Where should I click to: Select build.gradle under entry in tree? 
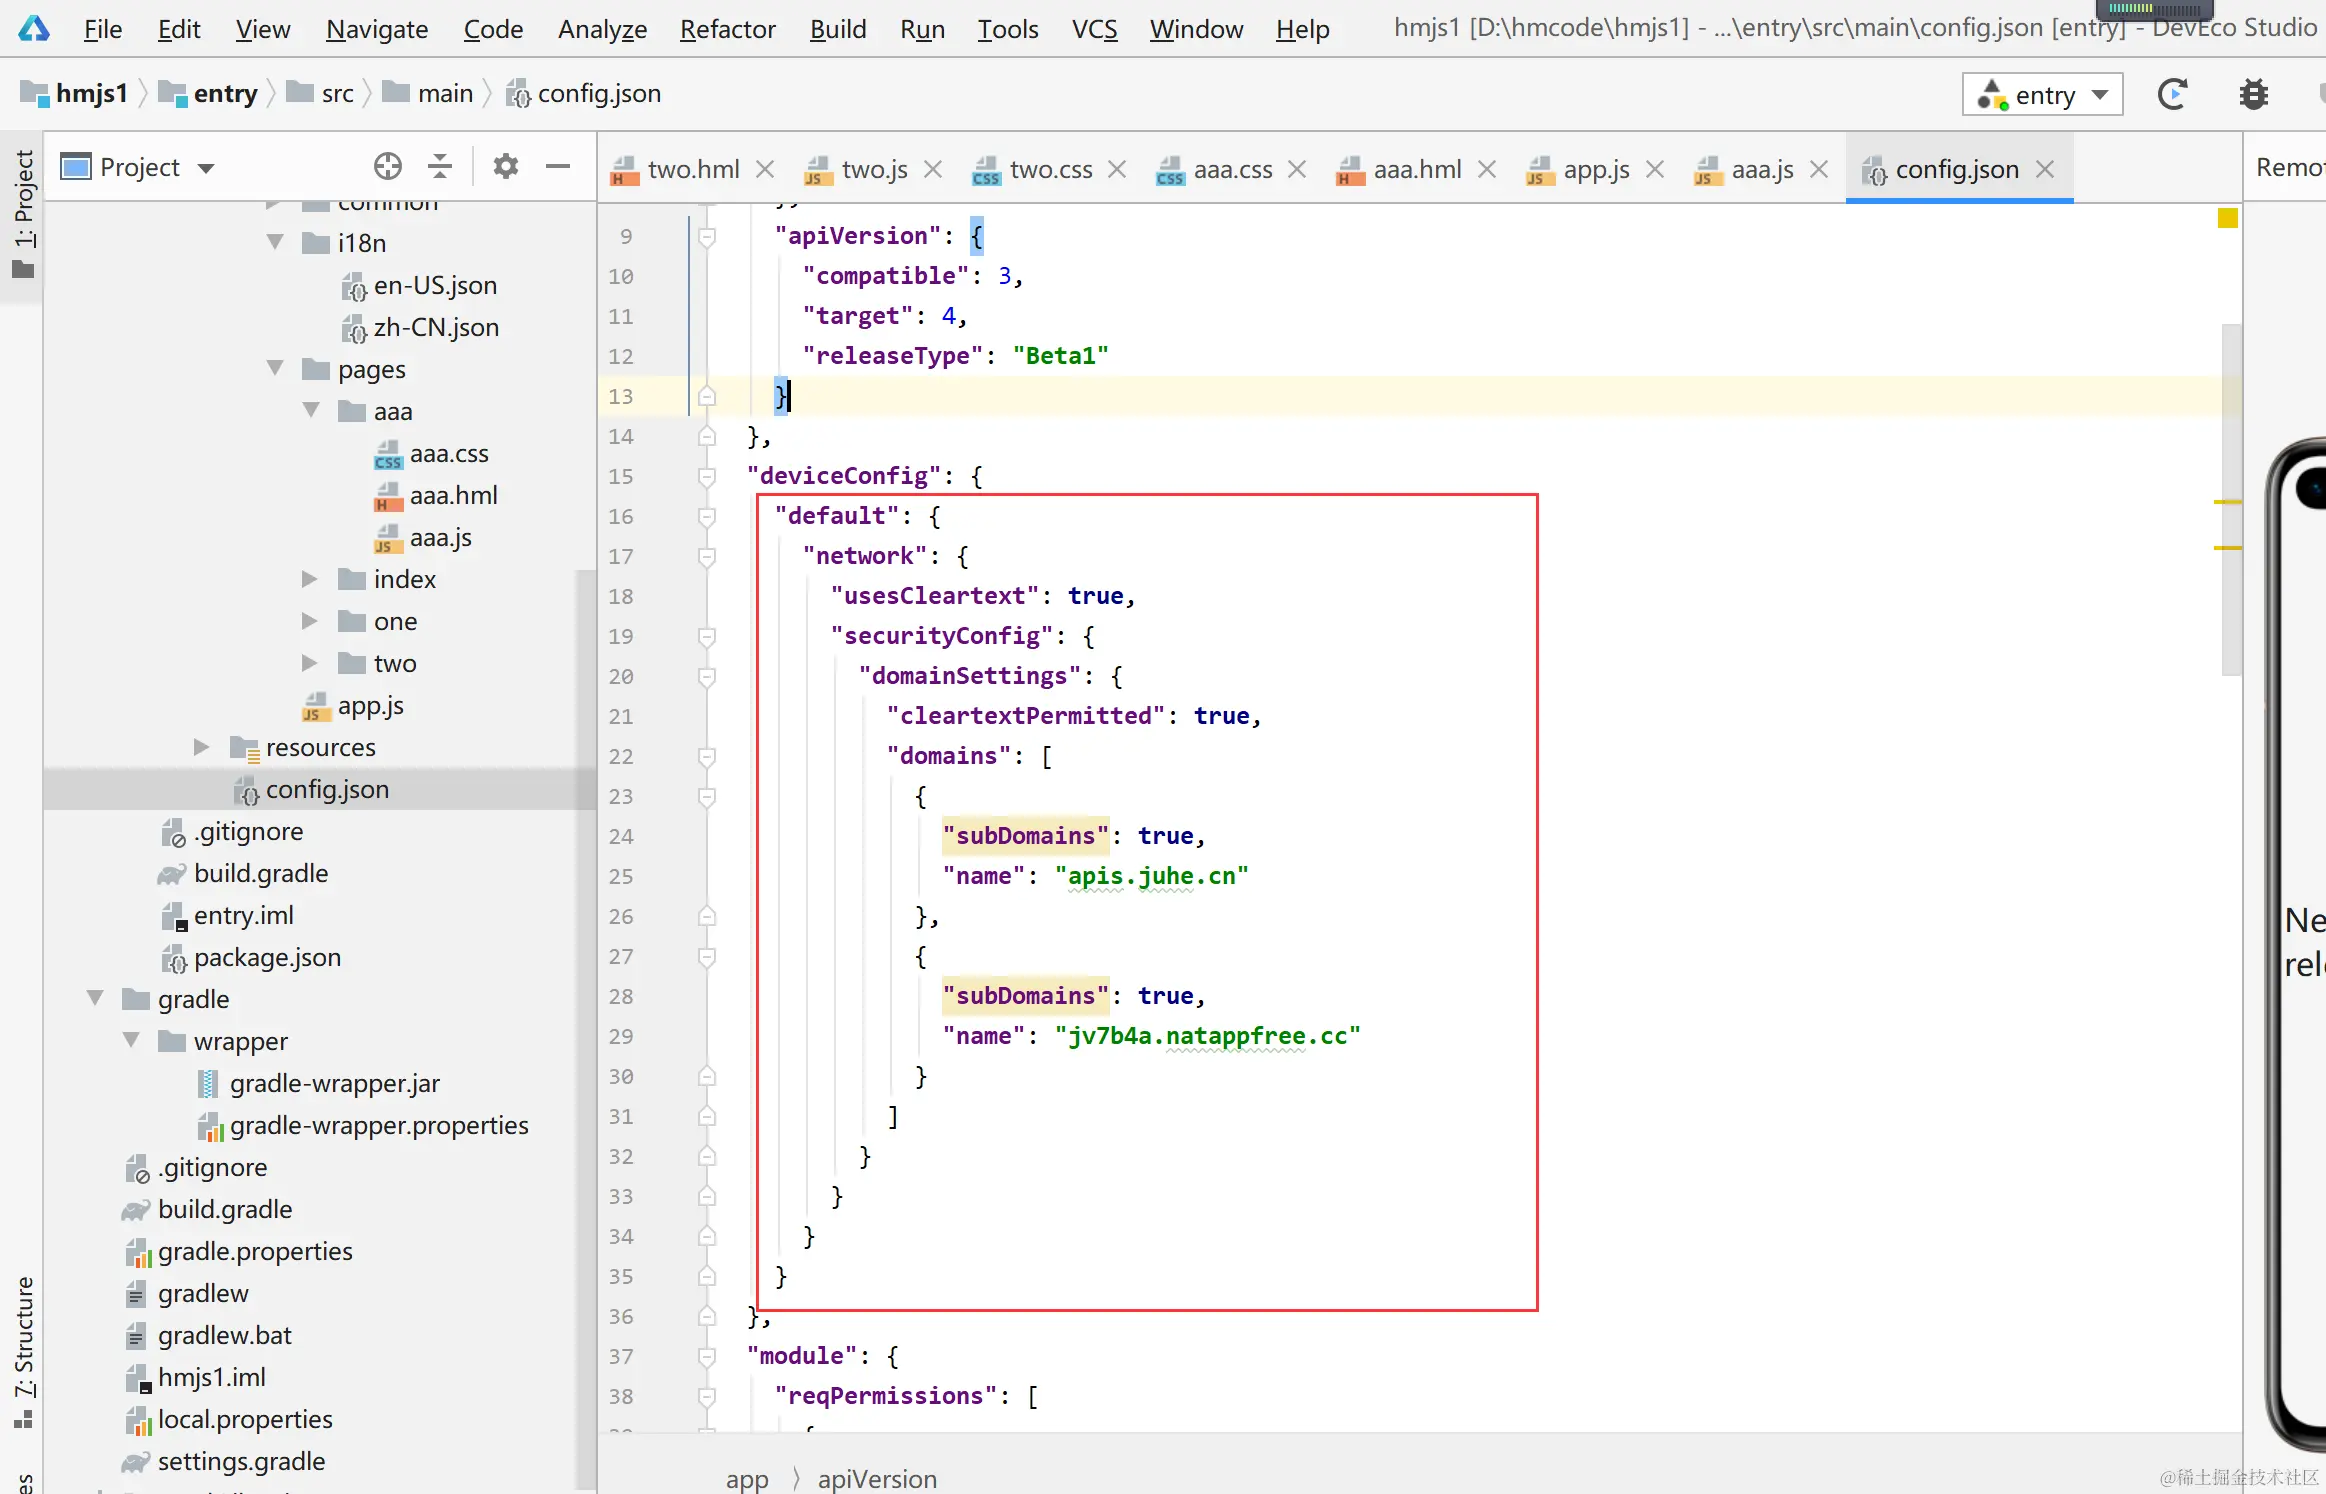(260, 873)
